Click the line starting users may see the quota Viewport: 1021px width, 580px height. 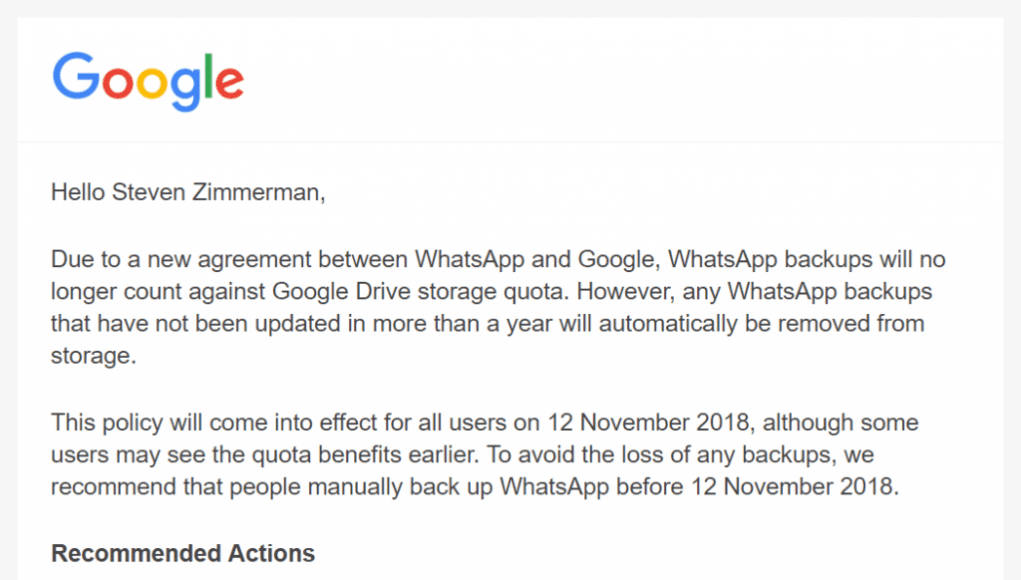(462, 454)
